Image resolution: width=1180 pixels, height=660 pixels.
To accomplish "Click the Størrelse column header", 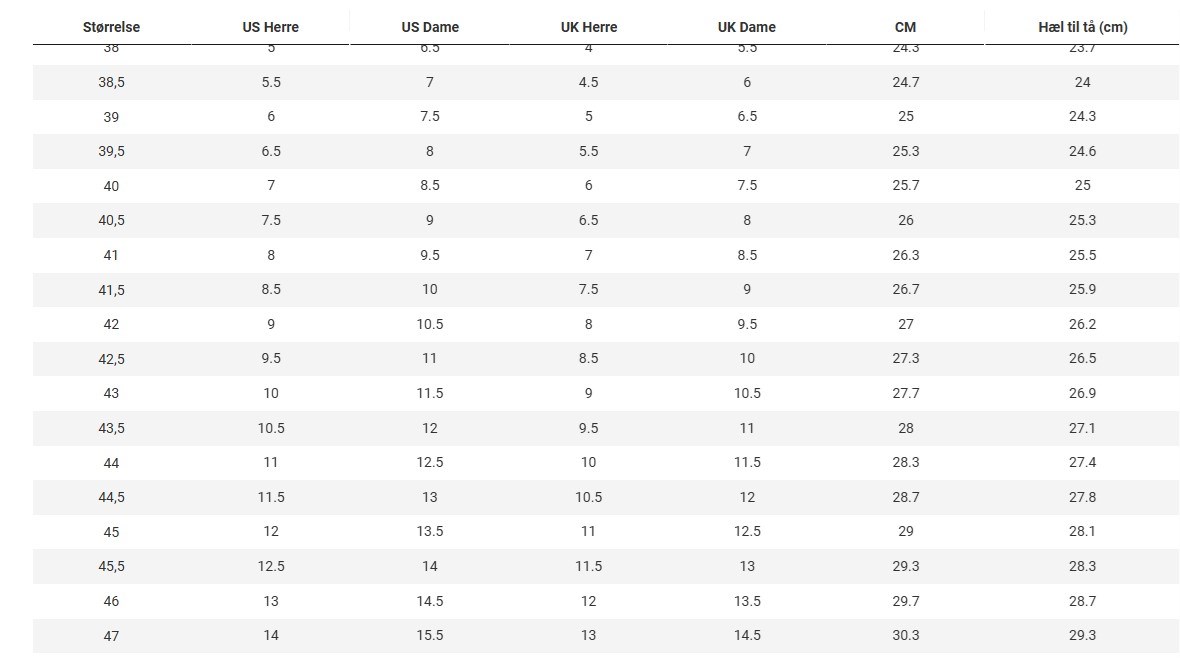I will pos(111,27).
